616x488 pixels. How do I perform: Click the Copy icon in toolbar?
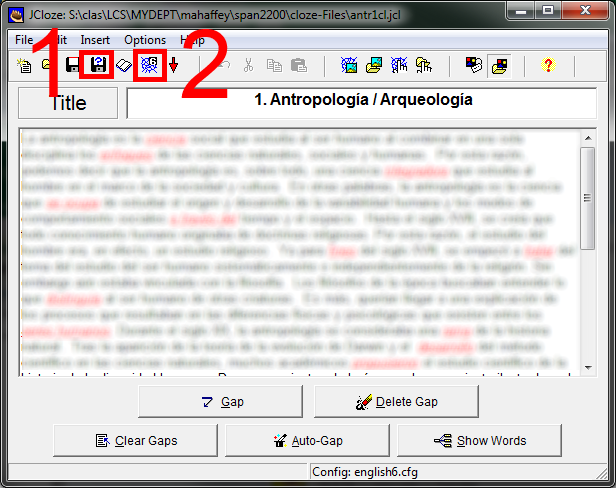[x=273, y=66]
